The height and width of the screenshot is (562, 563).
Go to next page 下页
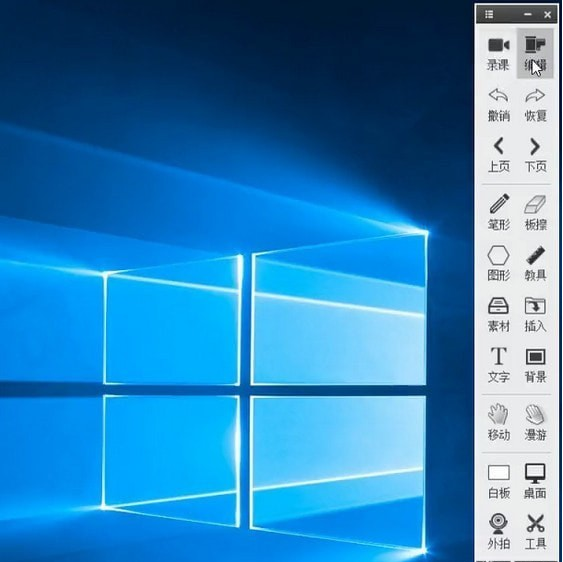[535, 155]
